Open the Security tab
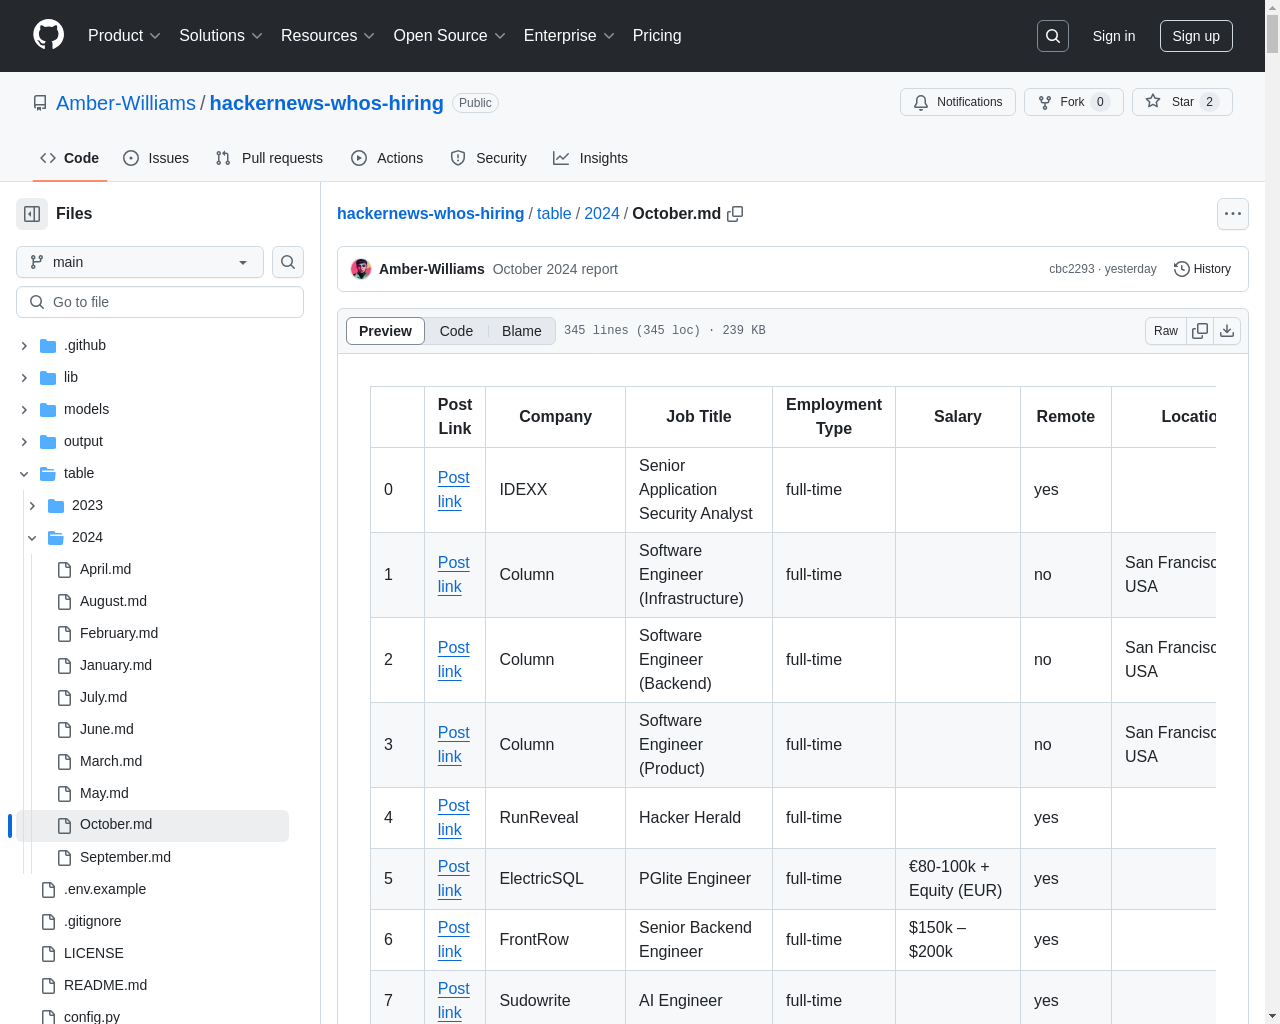The image size is (1280, 1024). tap(488, 158)
